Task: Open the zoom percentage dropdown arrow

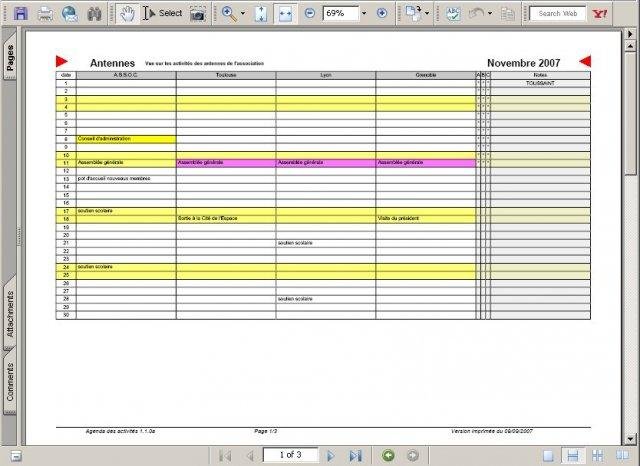Action: [x=364, y=13]
